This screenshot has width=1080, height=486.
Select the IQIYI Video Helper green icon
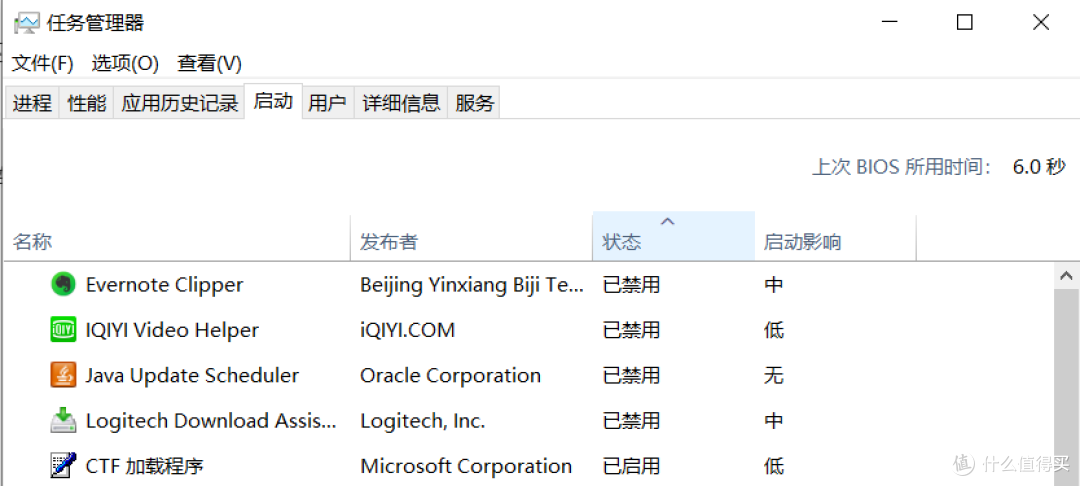tap(63, 330)
